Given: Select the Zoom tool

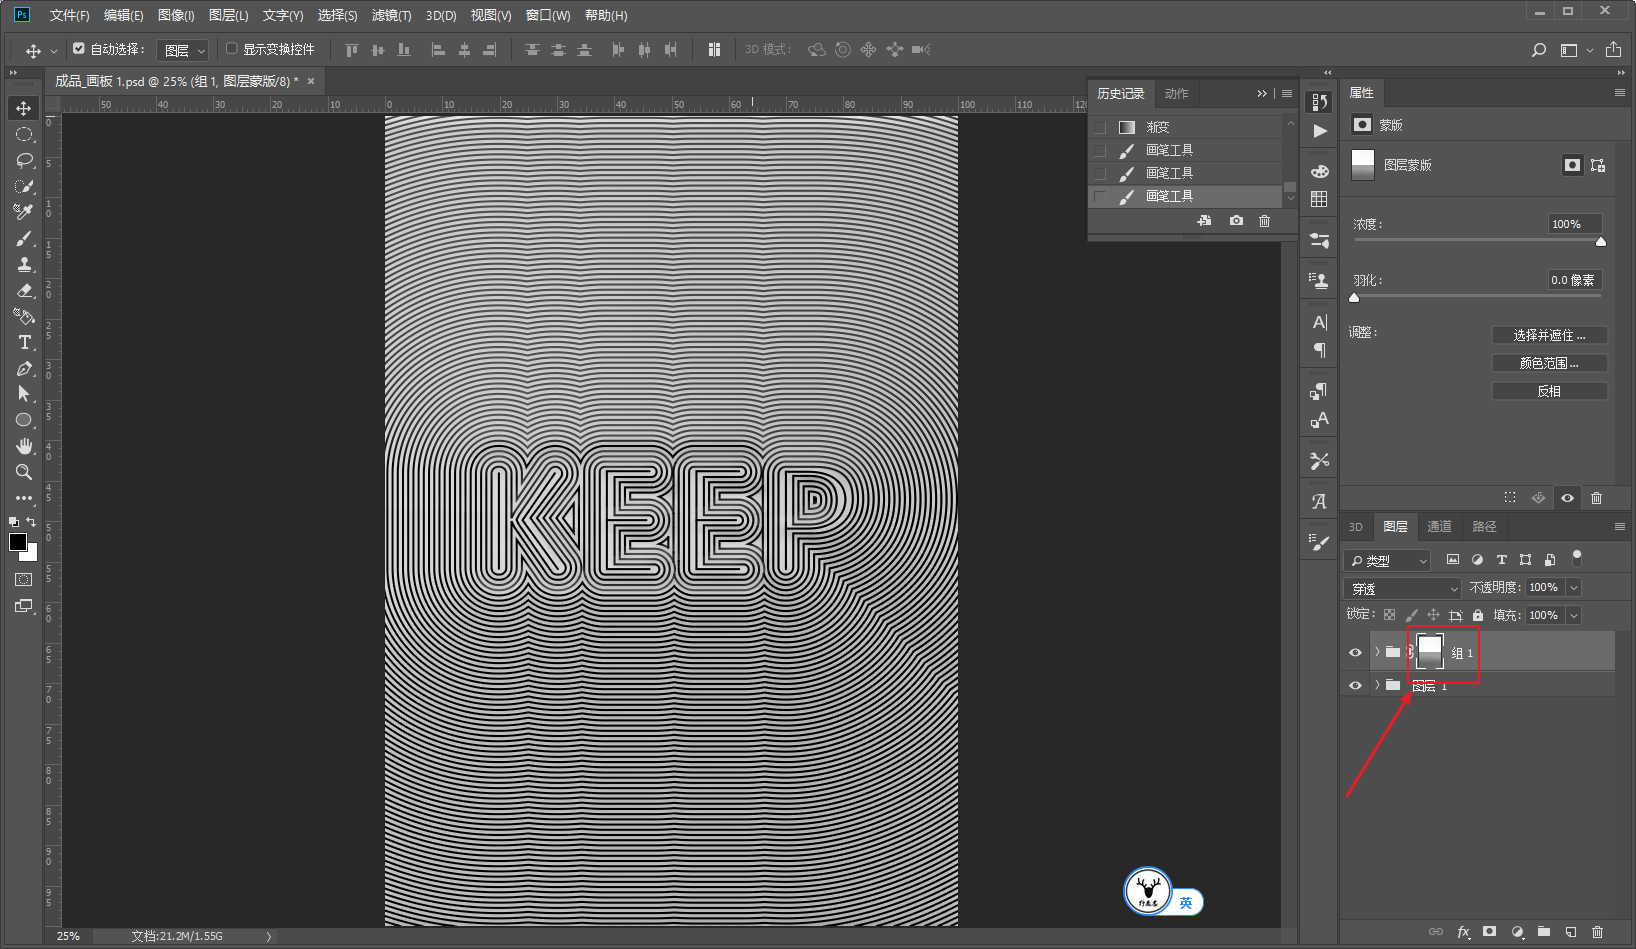Looking at the screenshot, I should tap(24, 472).
